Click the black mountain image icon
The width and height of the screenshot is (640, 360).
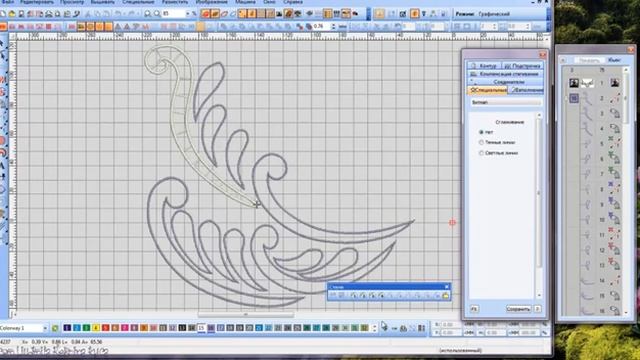(279, 14)
